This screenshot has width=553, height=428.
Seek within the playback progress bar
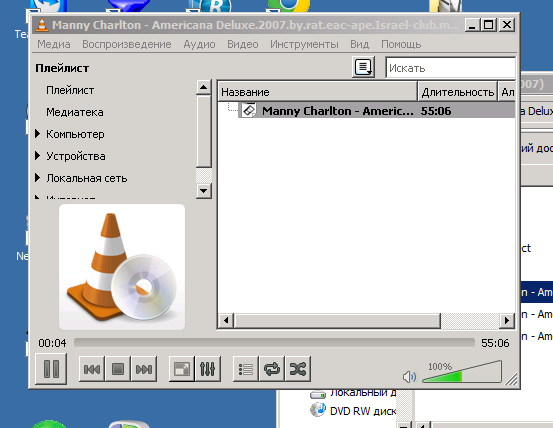[274, 343]
